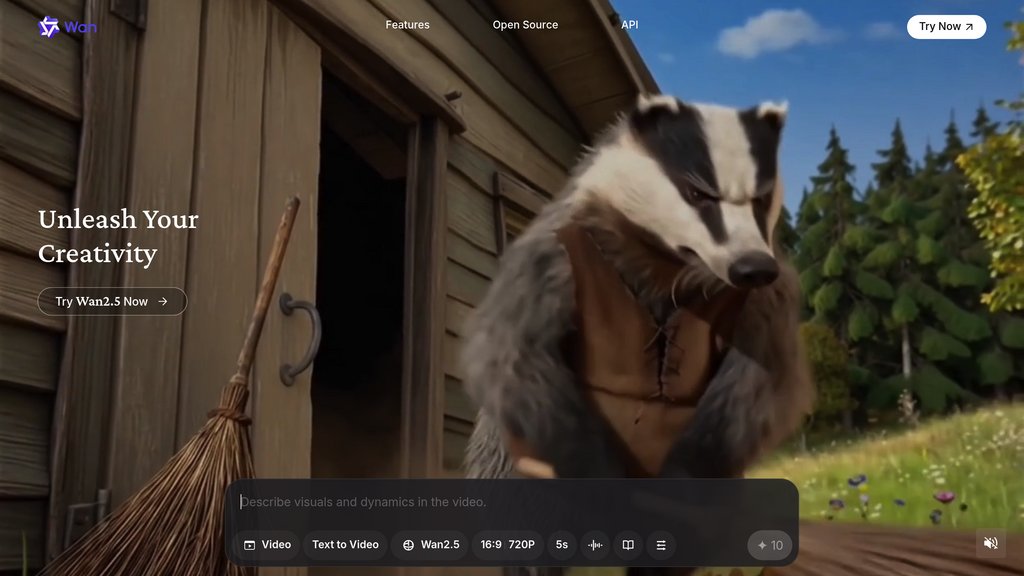Open the prompt library book icon
The height and width of the screenshot is (576, 1024).
coord(628,545)
